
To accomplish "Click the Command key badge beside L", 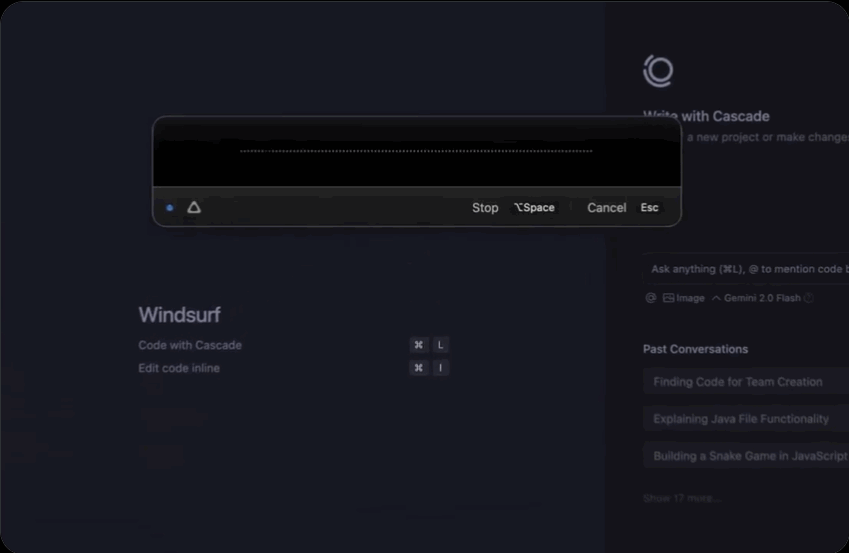I will click(x=419, y=345).
